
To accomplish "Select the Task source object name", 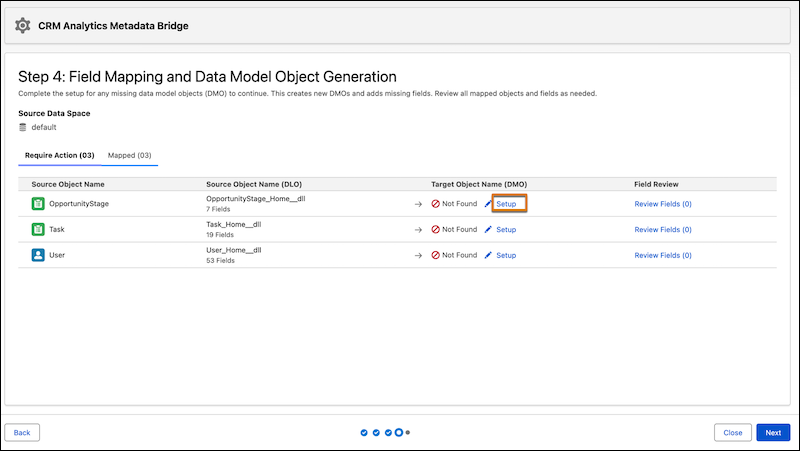I will (57, 229).
